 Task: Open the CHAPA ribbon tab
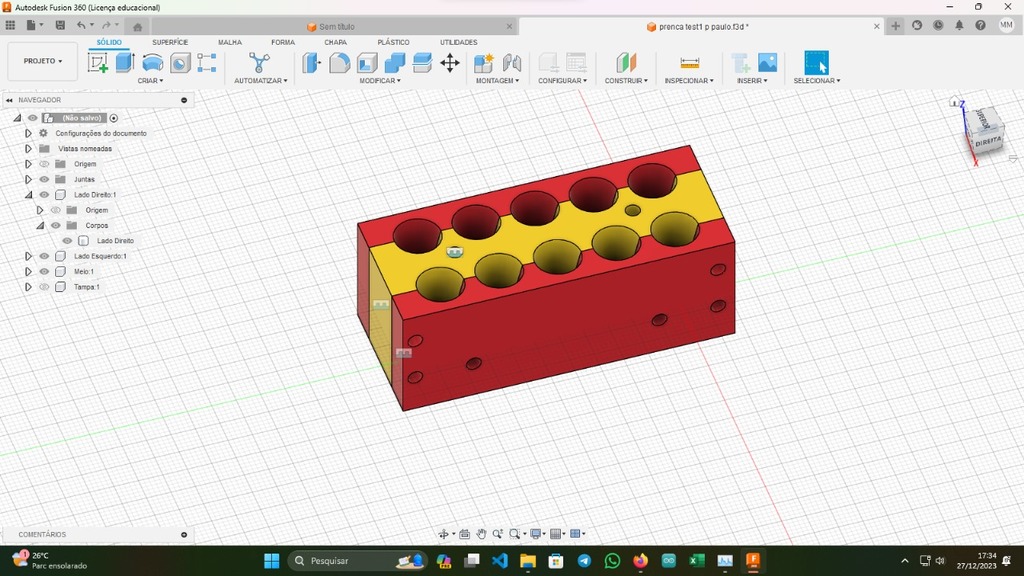pos(335,42)
